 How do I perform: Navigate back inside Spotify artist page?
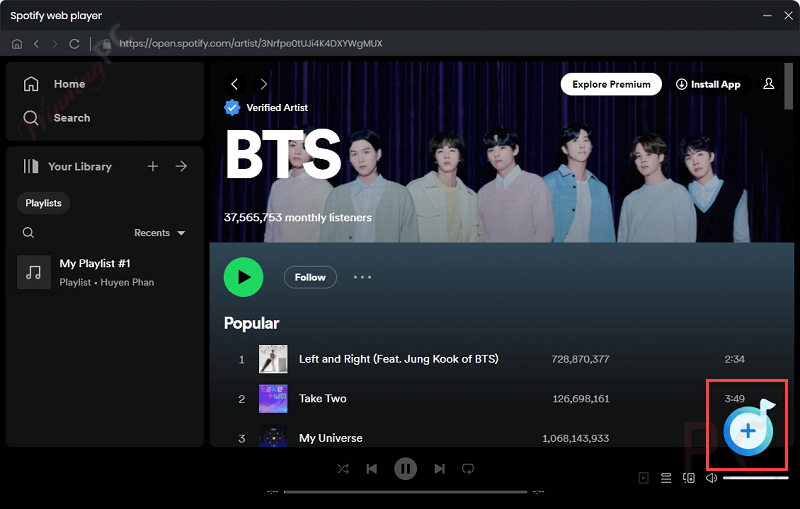point(235,84)
